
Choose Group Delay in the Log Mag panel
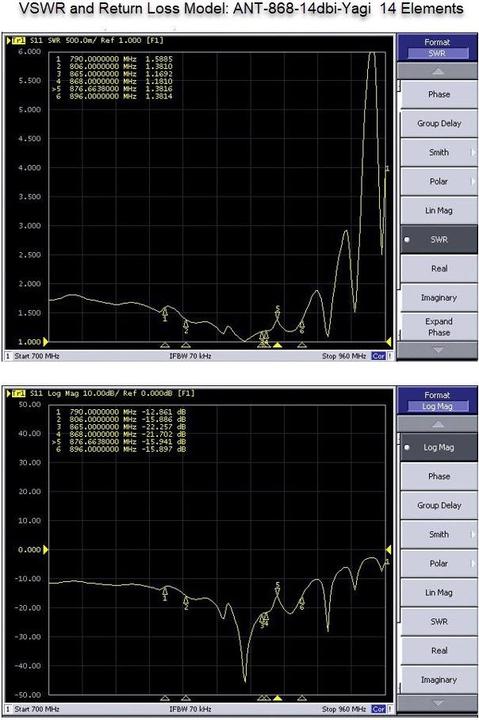coord(439,505)
